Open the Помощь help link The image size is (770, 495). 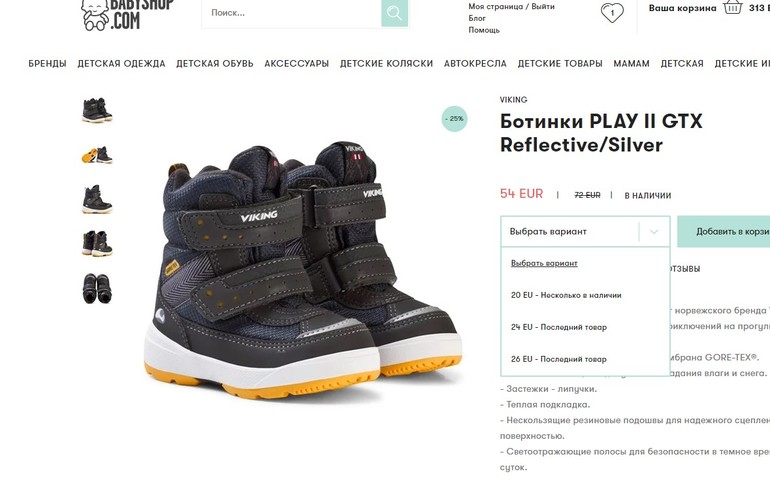click(484, 30)
